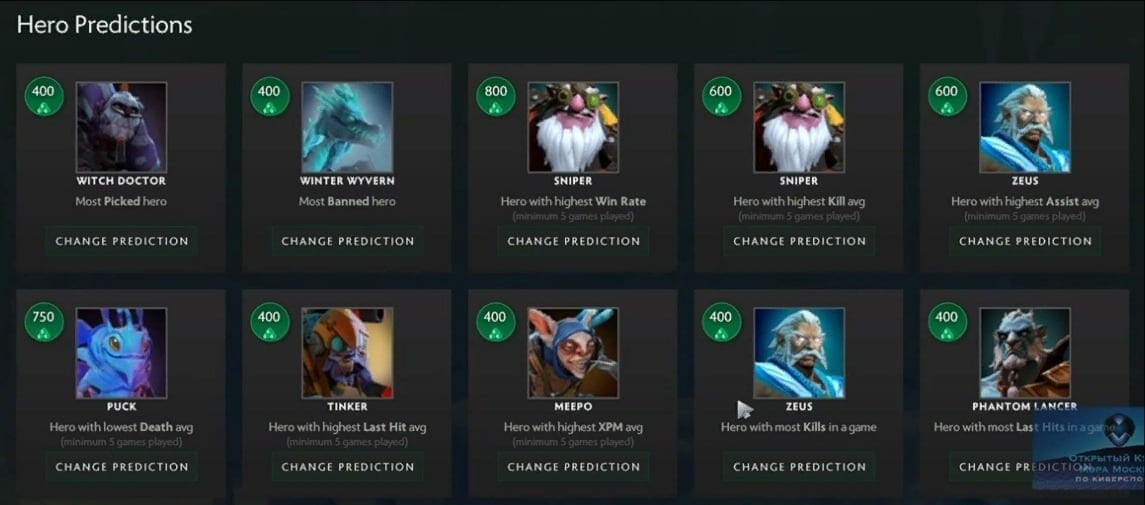Click the Meepo hero portrait
This screenshot has width=1145, height=505.
coord(573,352)
